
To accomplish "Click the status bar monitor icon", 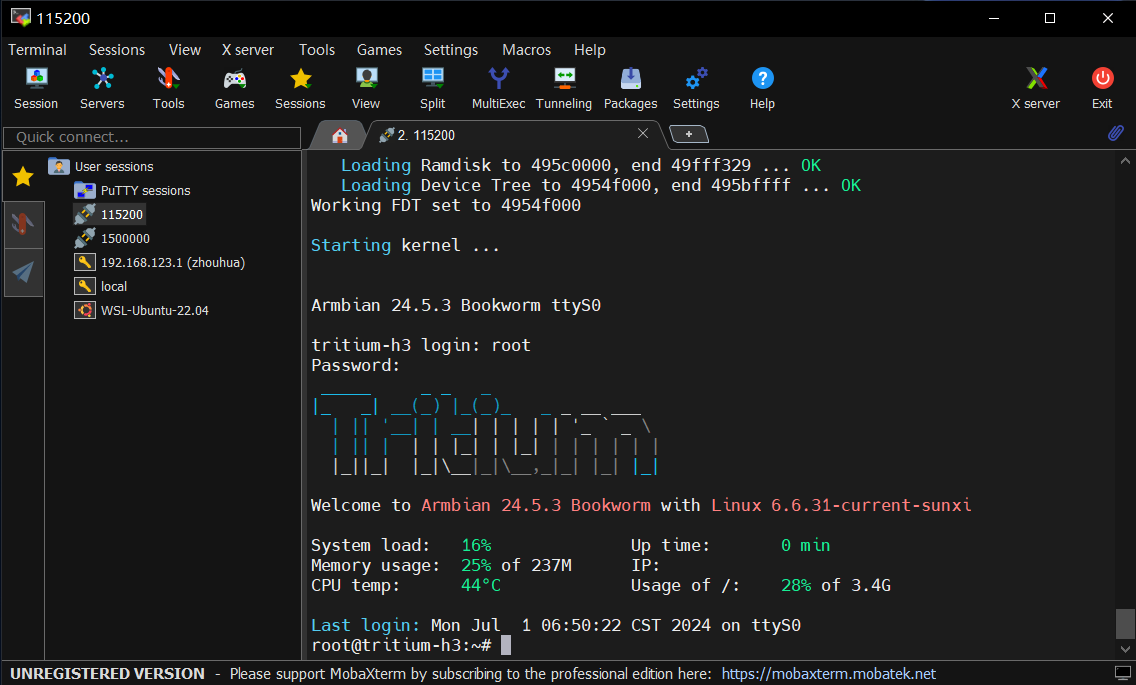I will (1122, 673).
